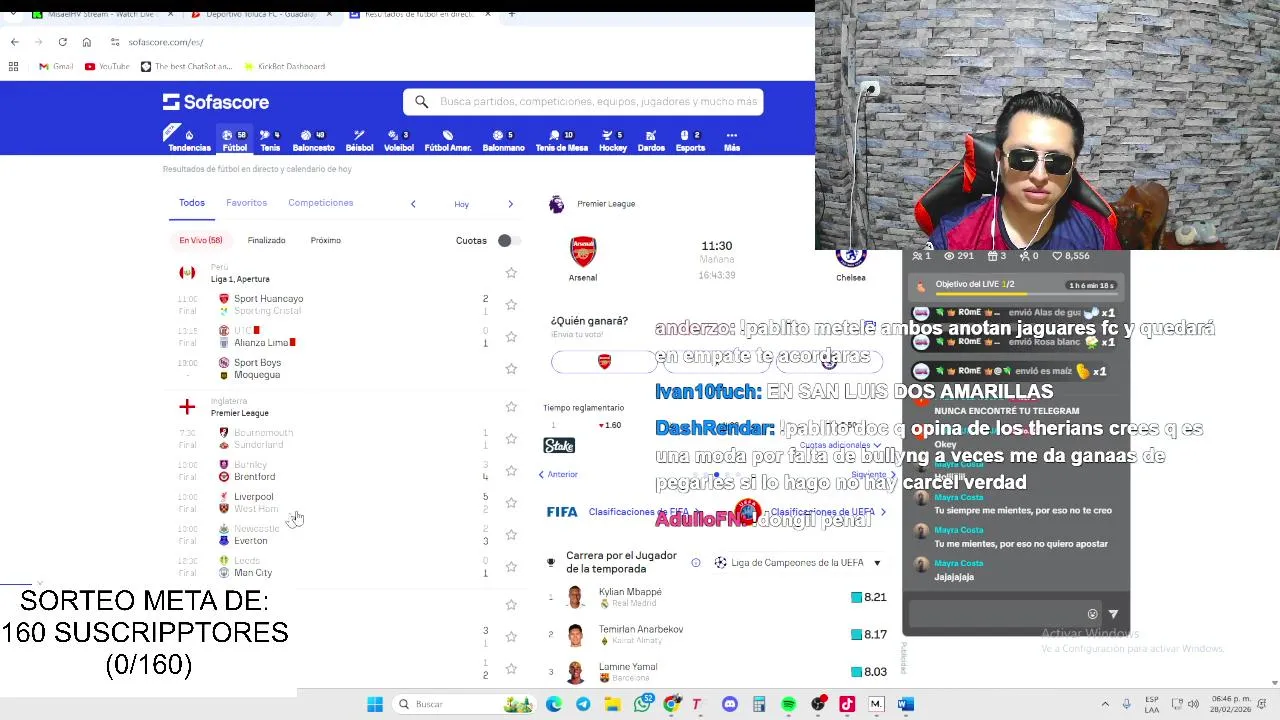1280x720 pixels.
Task: Open the YouTube bookmark
Action: pos(107,66)
